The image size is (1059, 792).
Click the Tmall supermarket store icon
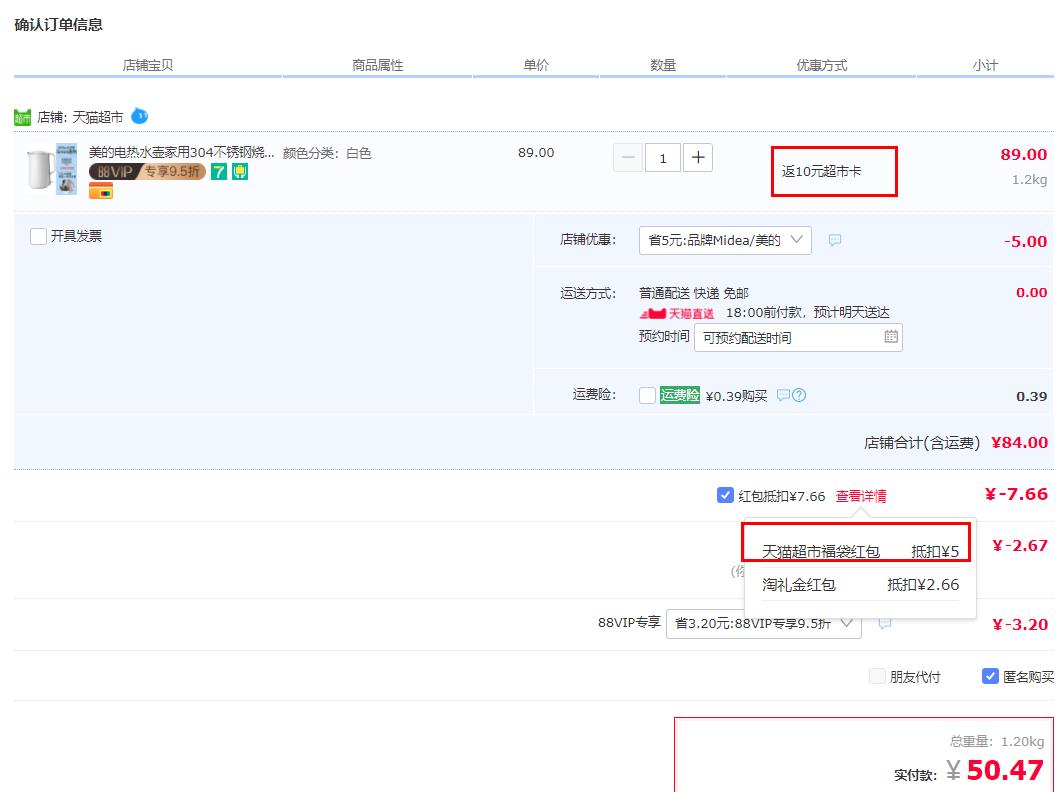22,117
